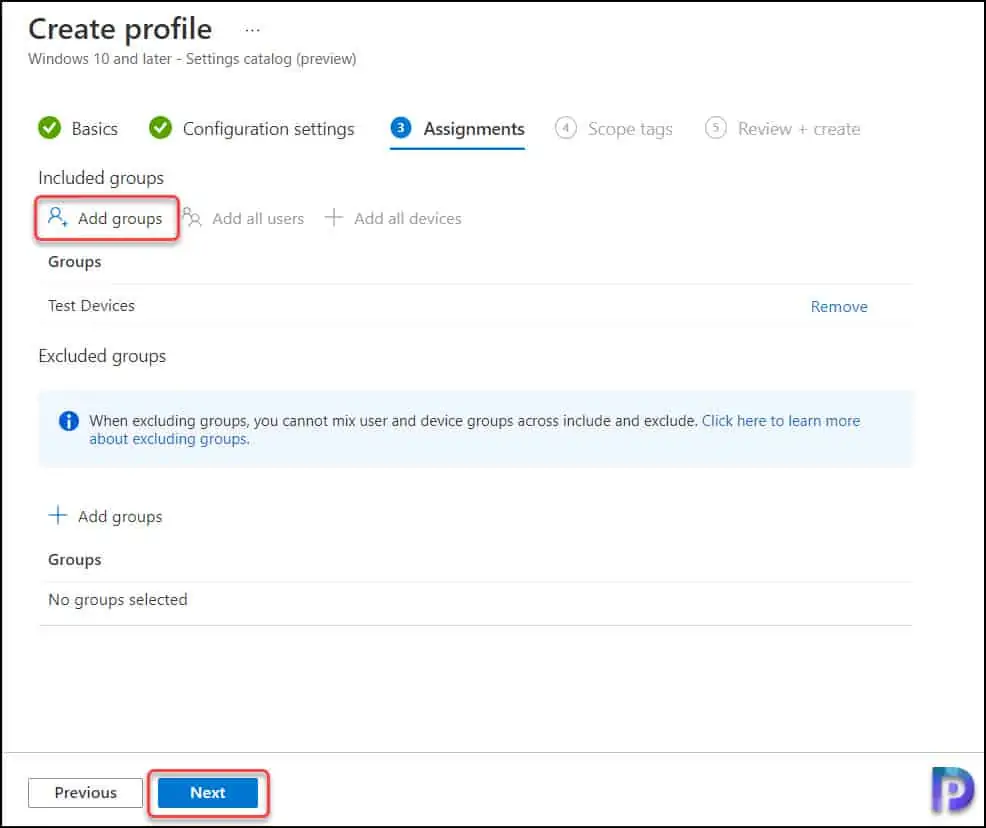The image size is (986, 828).
Task: Click the Windows 10 and later subtitle
Action: [192, 58]
